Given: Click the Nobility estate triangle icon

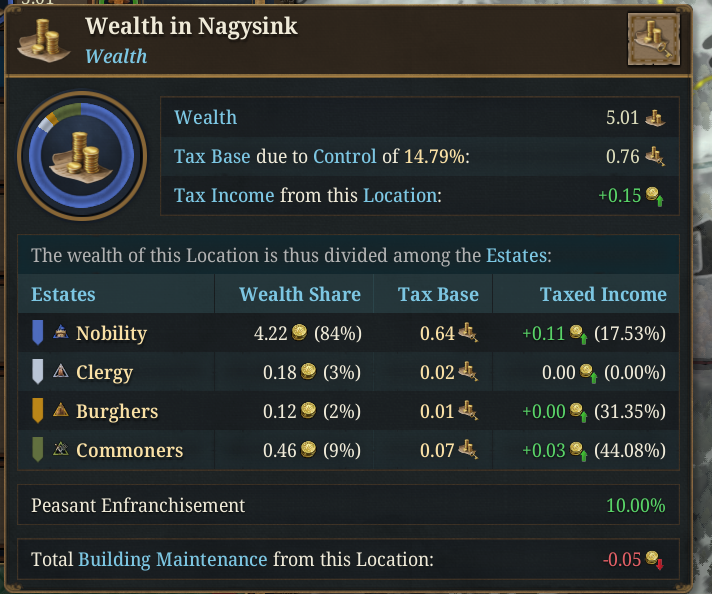Looking at the screenshot, I should tap(61, 333).
